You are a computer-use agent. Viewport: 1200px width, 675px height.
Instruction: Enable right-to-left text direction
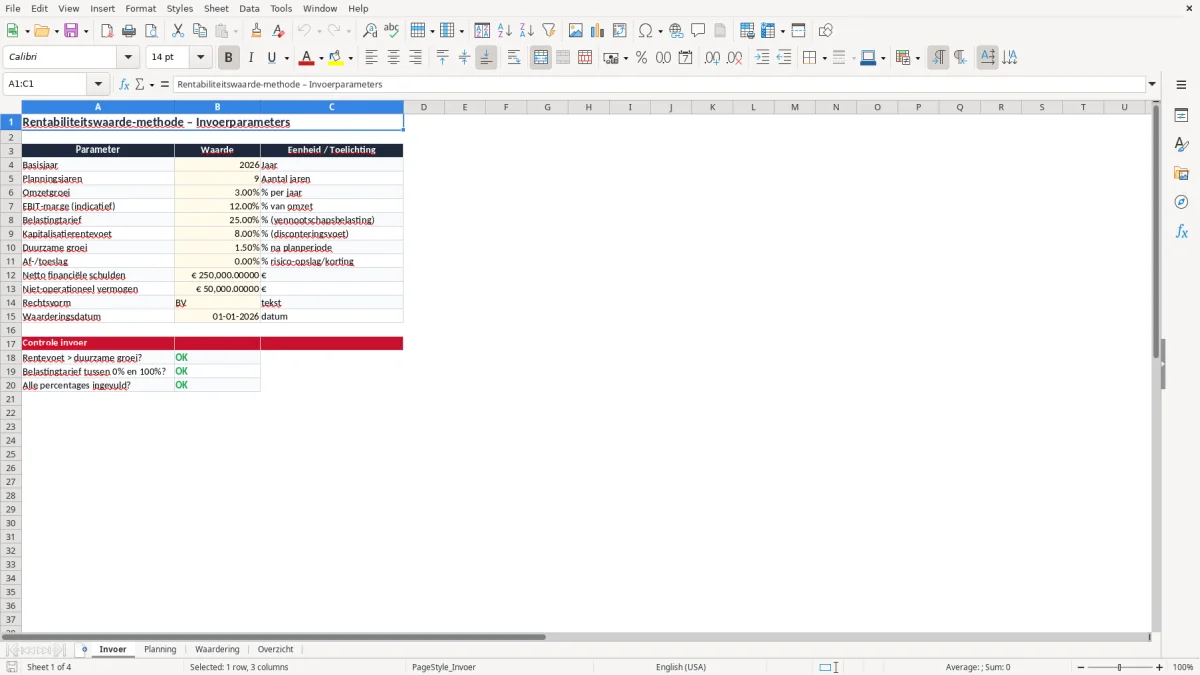click(x=960, y=58)
